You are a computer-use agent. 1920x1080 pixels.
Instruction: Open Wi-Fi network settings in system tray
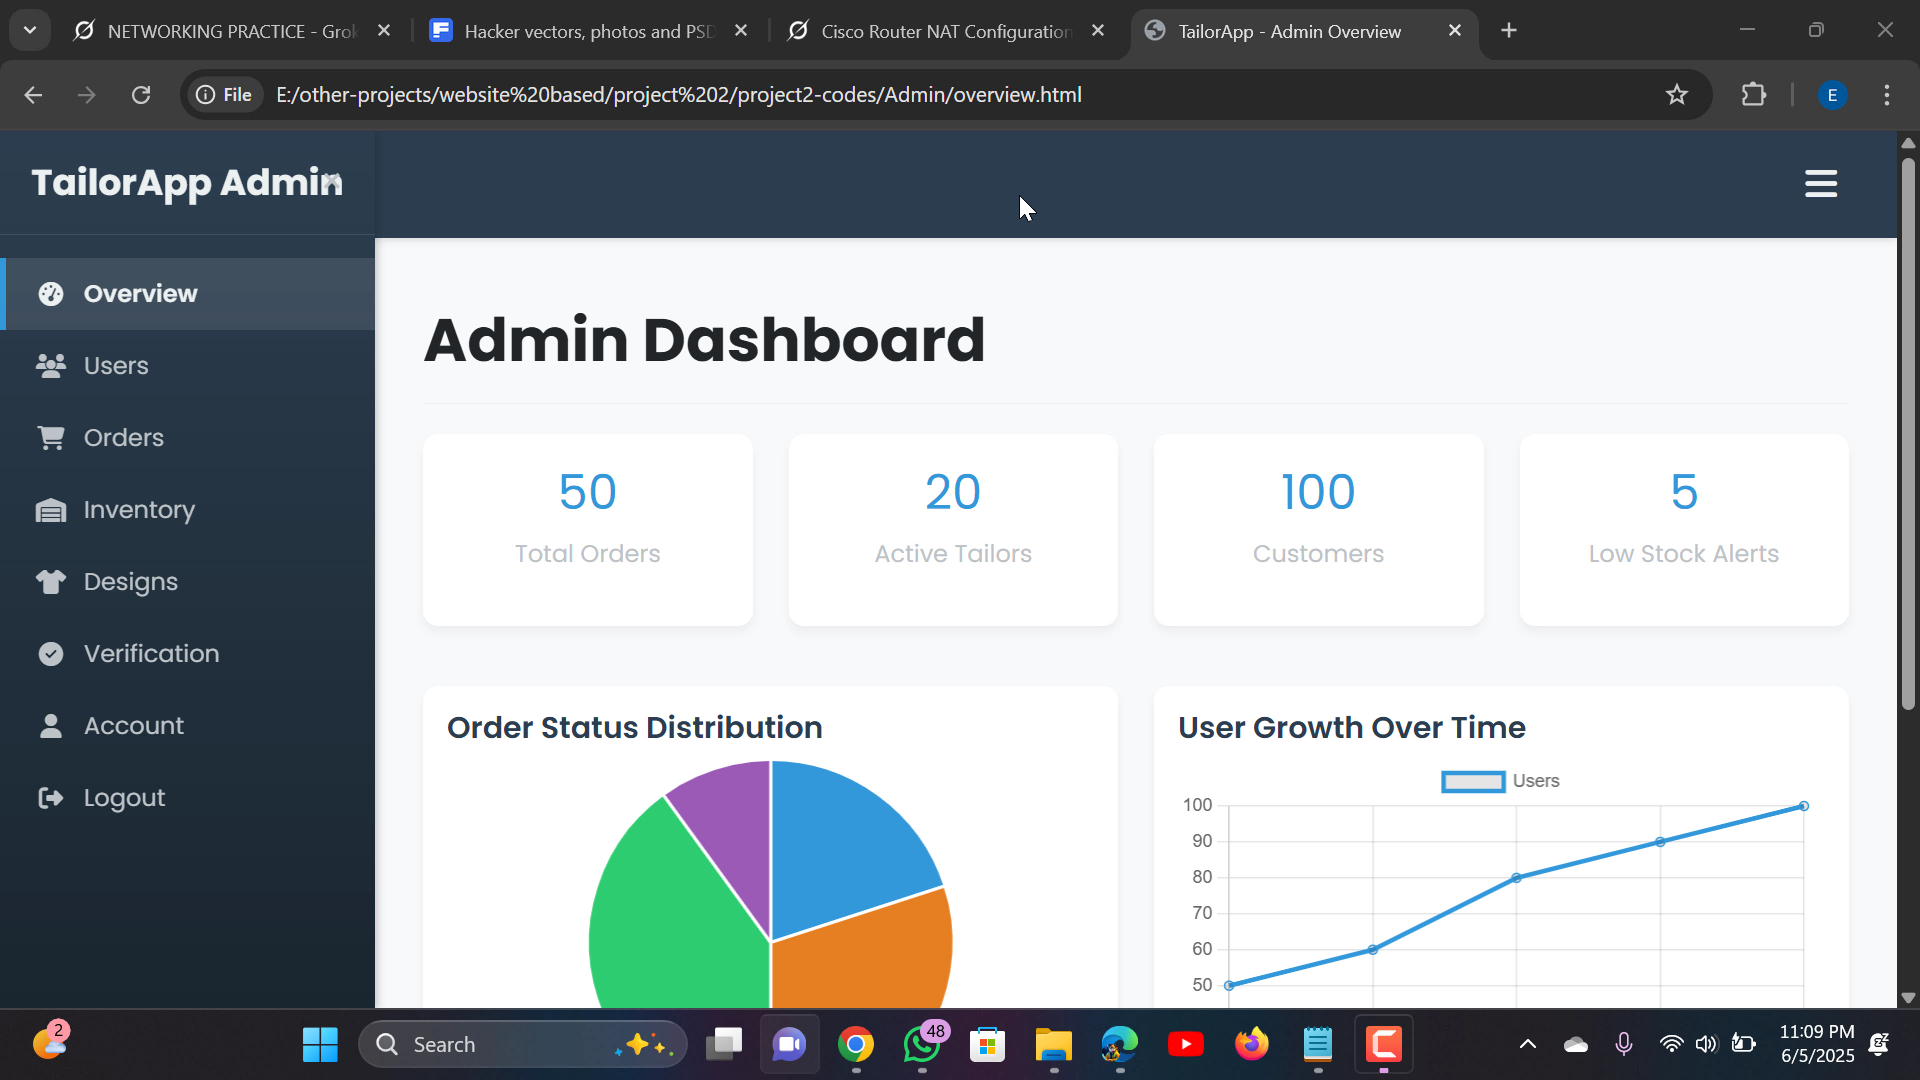pos(1671,1045)
